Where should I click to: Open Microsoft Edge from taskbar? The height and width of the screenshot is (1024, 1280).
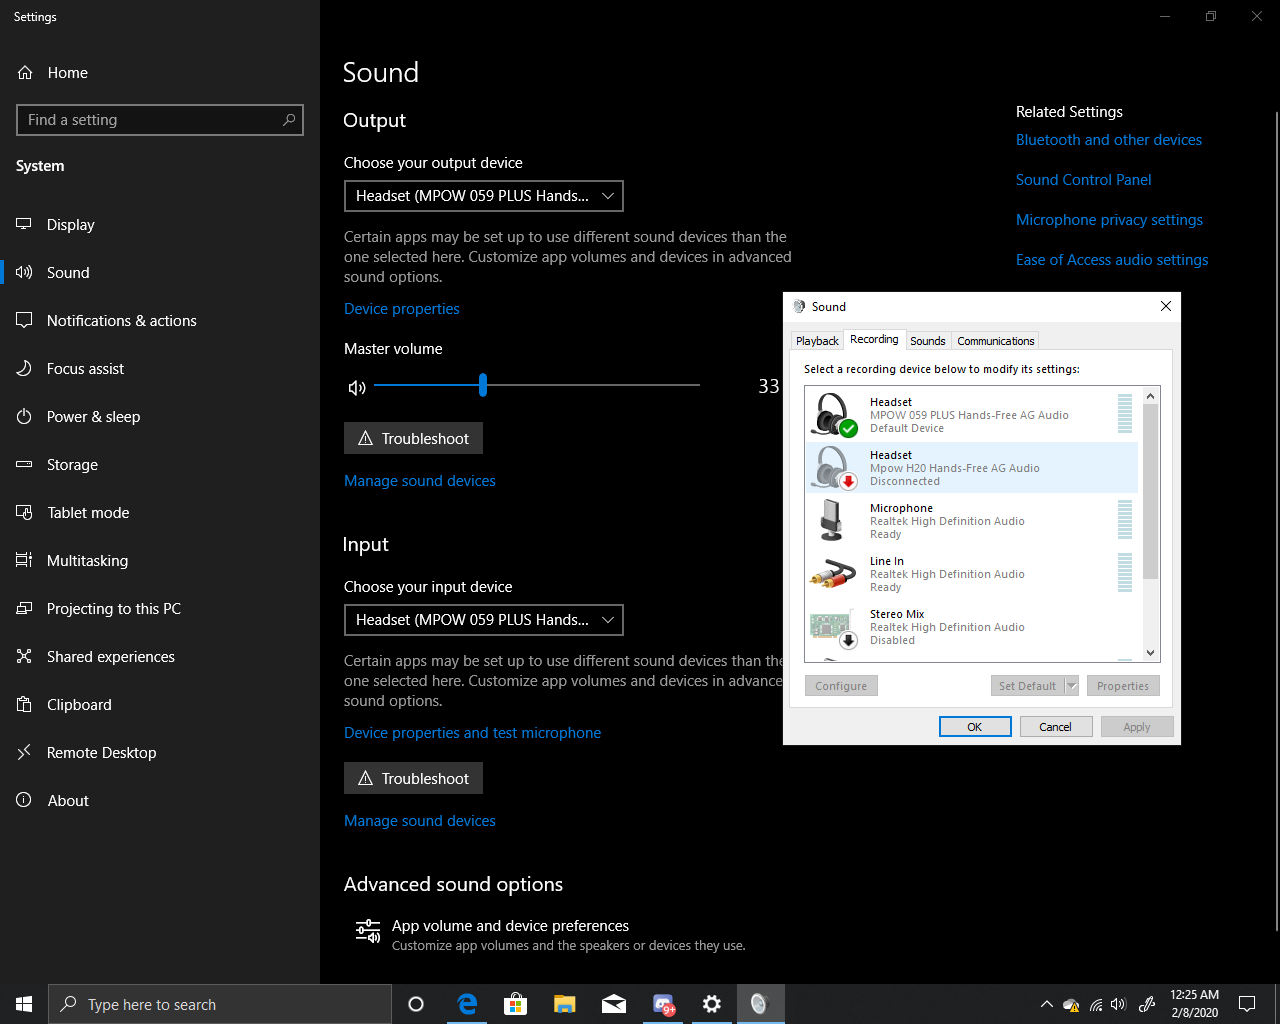tap(467, 1004)
